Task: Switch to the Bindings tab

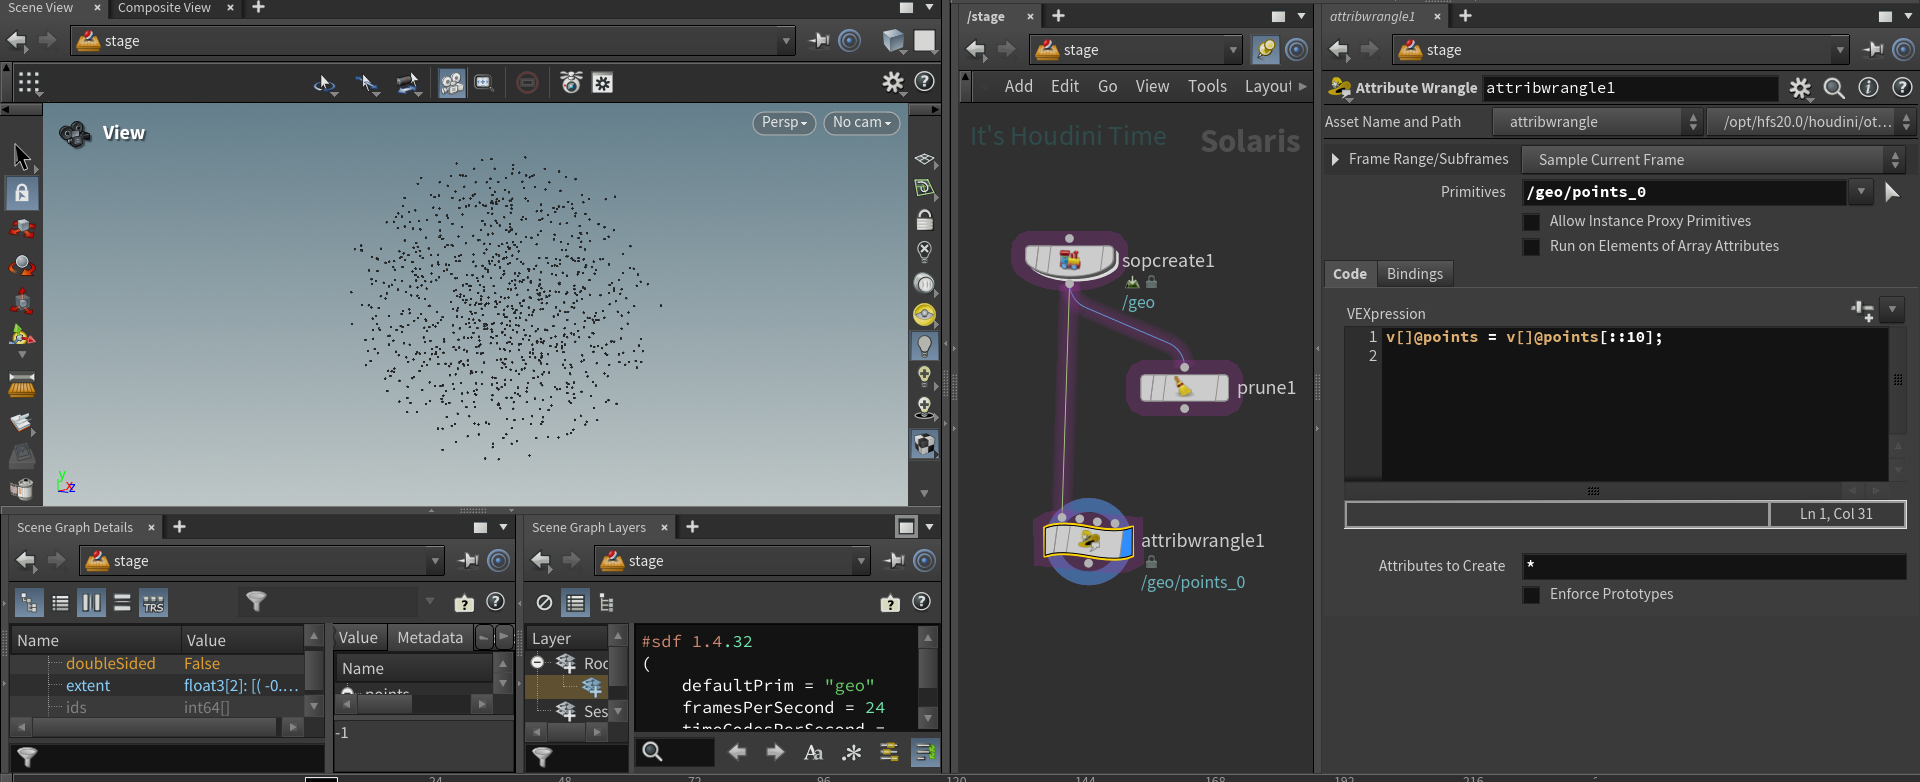Action: [1414, 274]
